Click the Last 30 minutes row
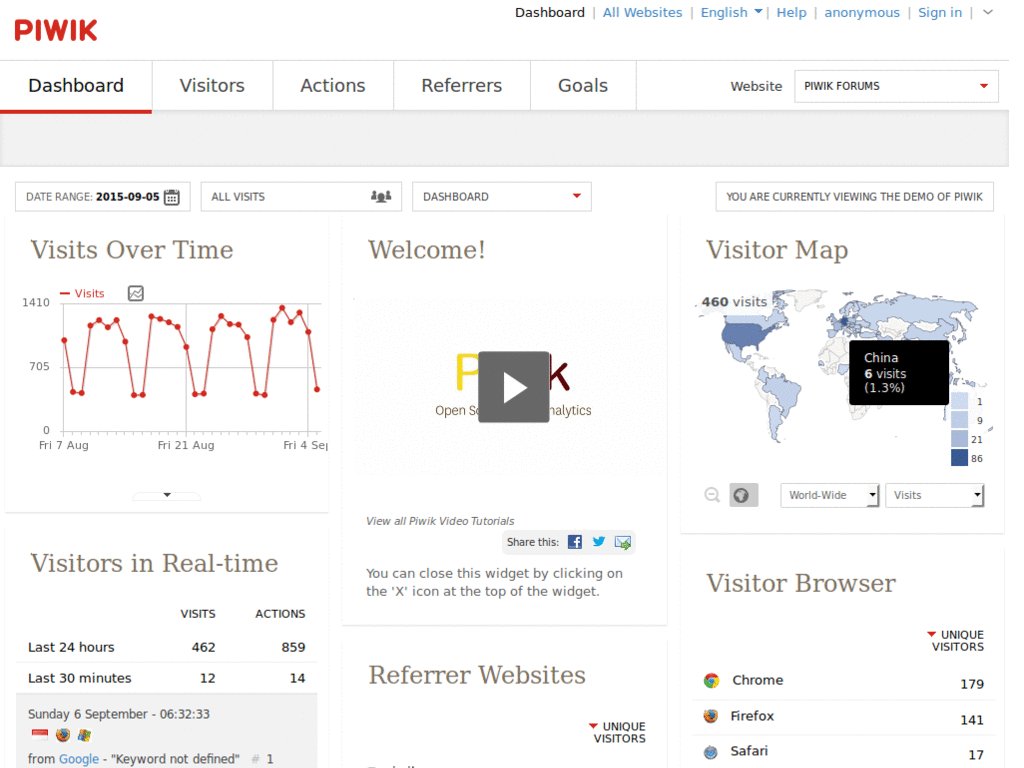Screen dimensions: 1024x768 point(167,678)
